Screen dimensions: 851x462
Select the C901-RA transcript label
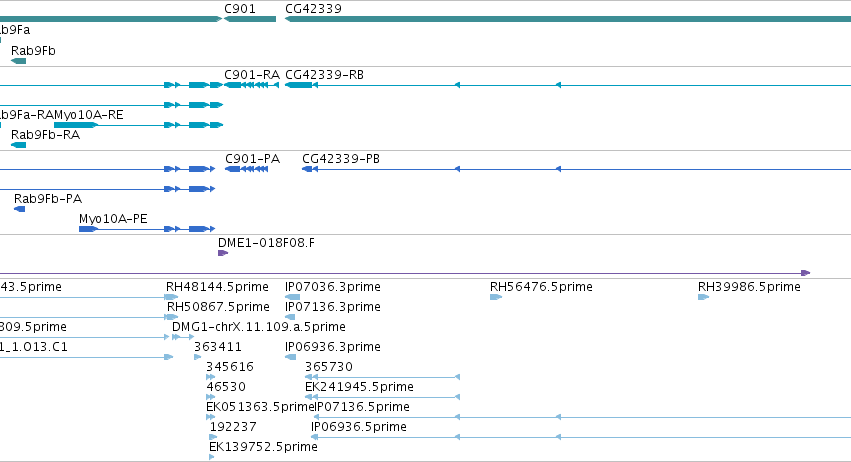click(252, 75)
